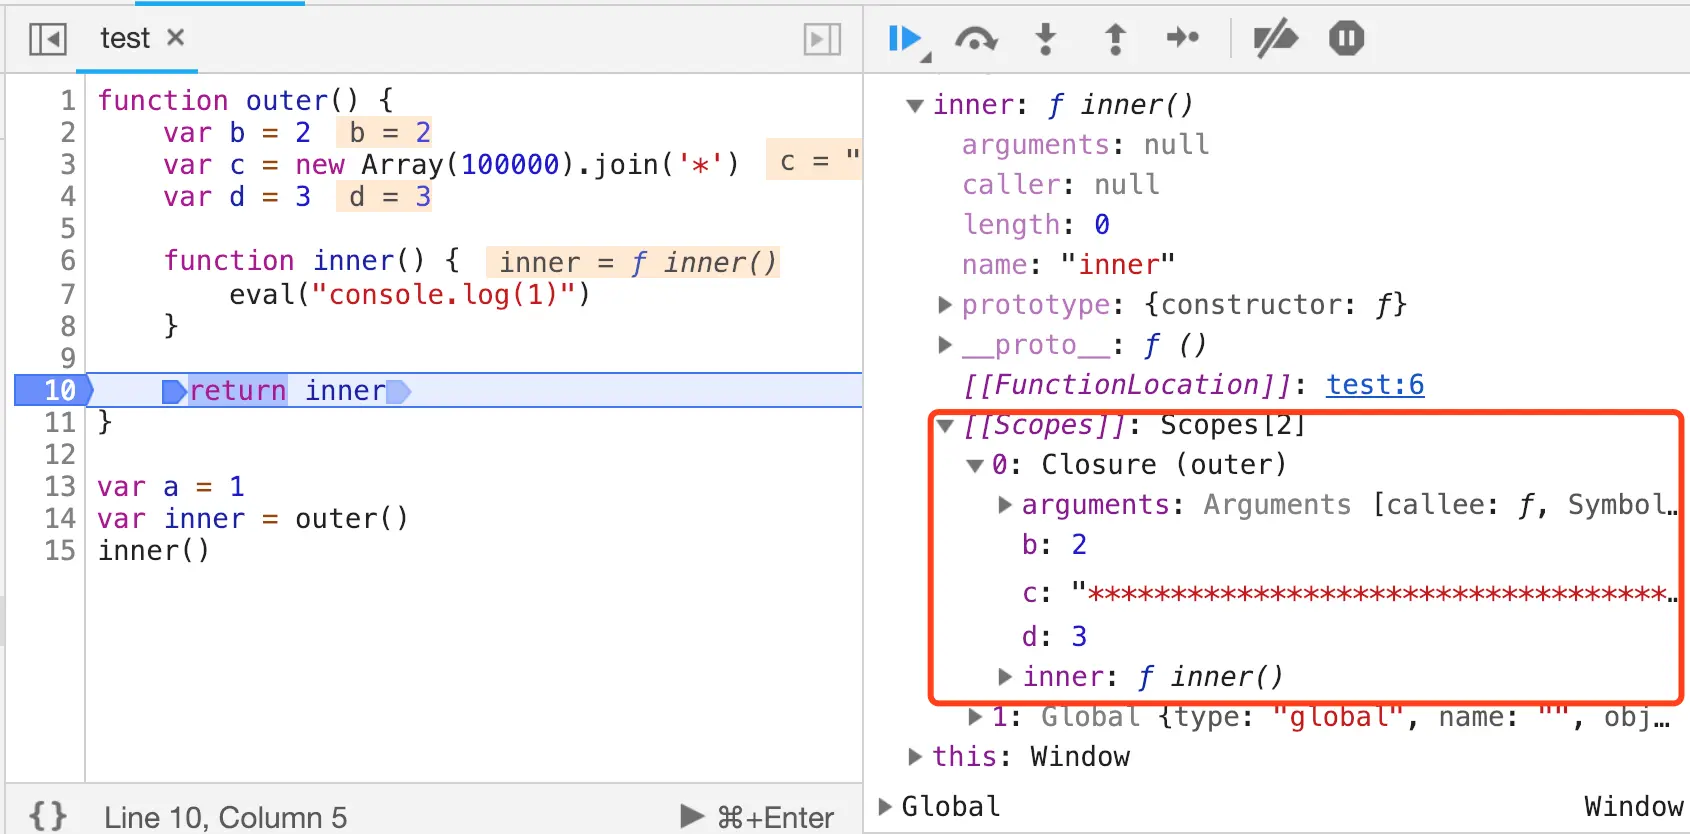Click 'var inner = outer()' line
The width and height of the screenshot is (1690, 834).
tap(253, 518)
